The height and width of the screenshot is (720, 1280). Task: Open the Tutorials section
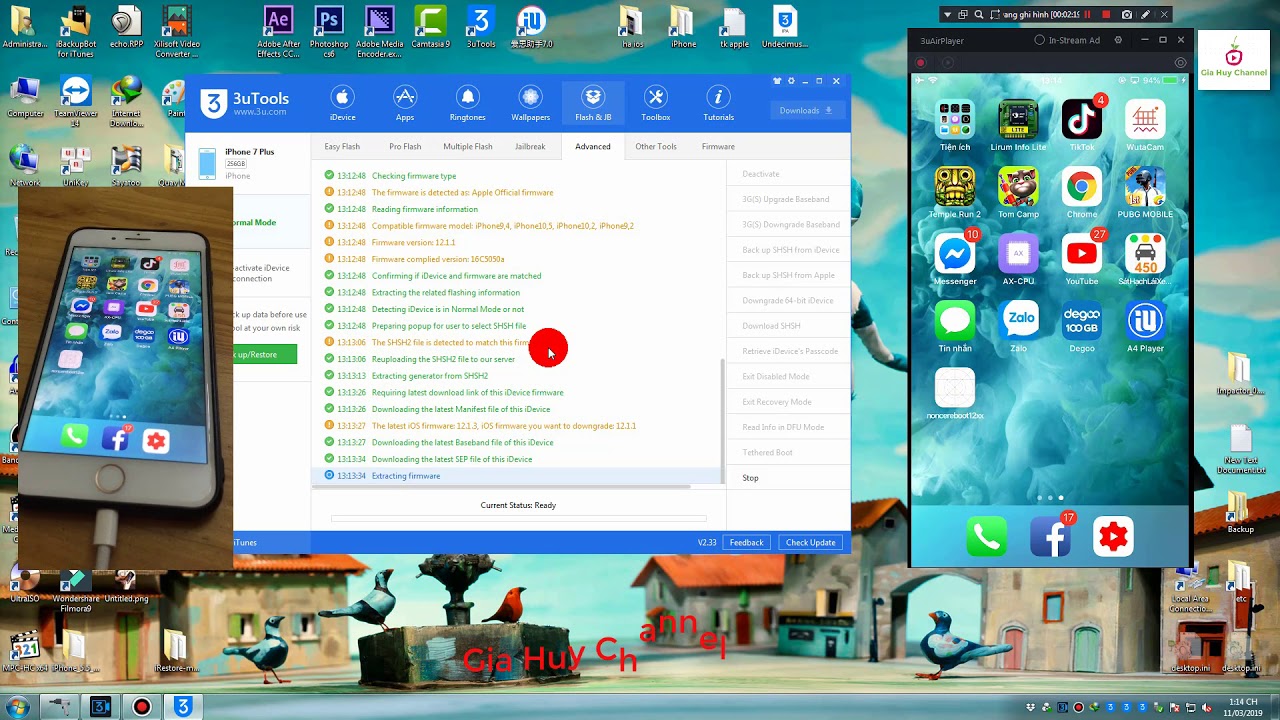point(718,104)
